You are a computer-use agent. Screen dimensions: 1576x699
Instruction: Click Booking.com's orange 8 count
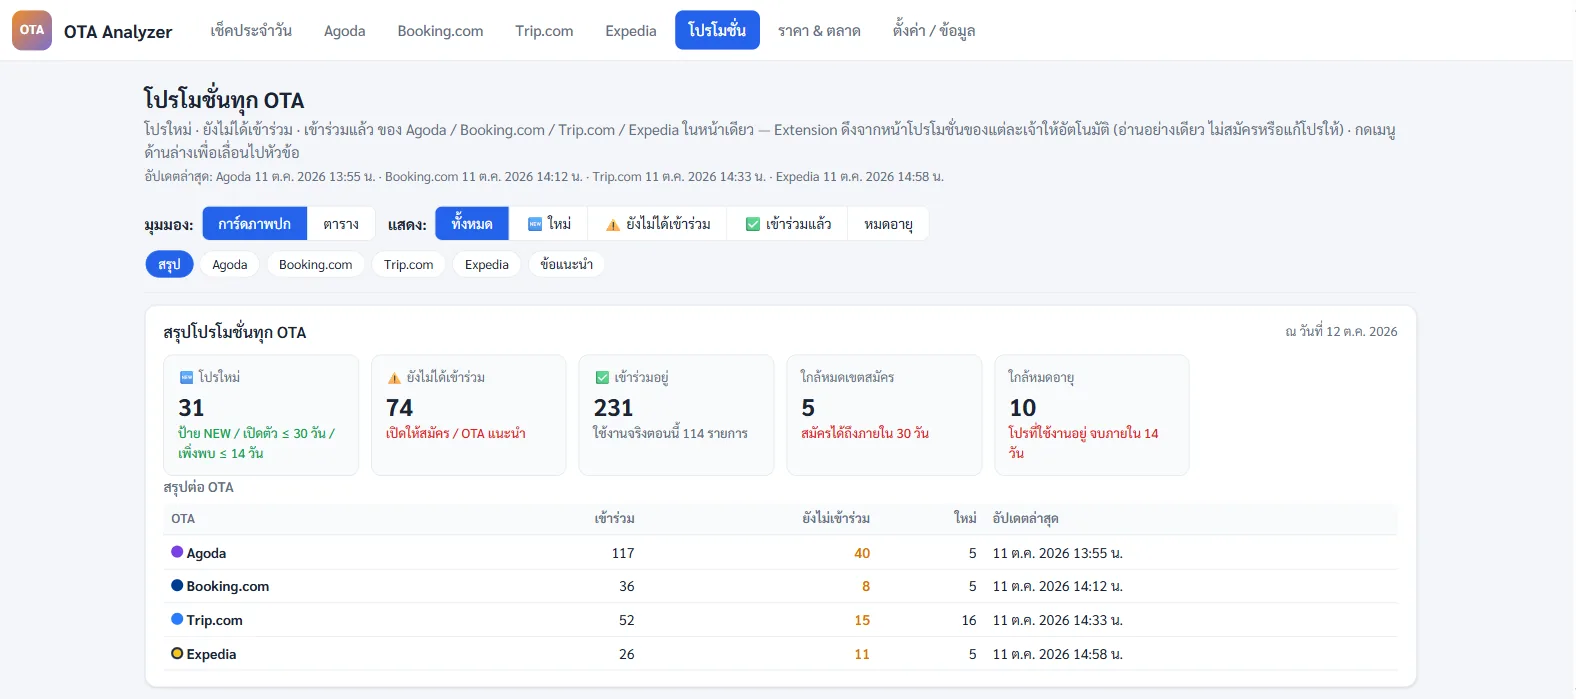point(866,586)
